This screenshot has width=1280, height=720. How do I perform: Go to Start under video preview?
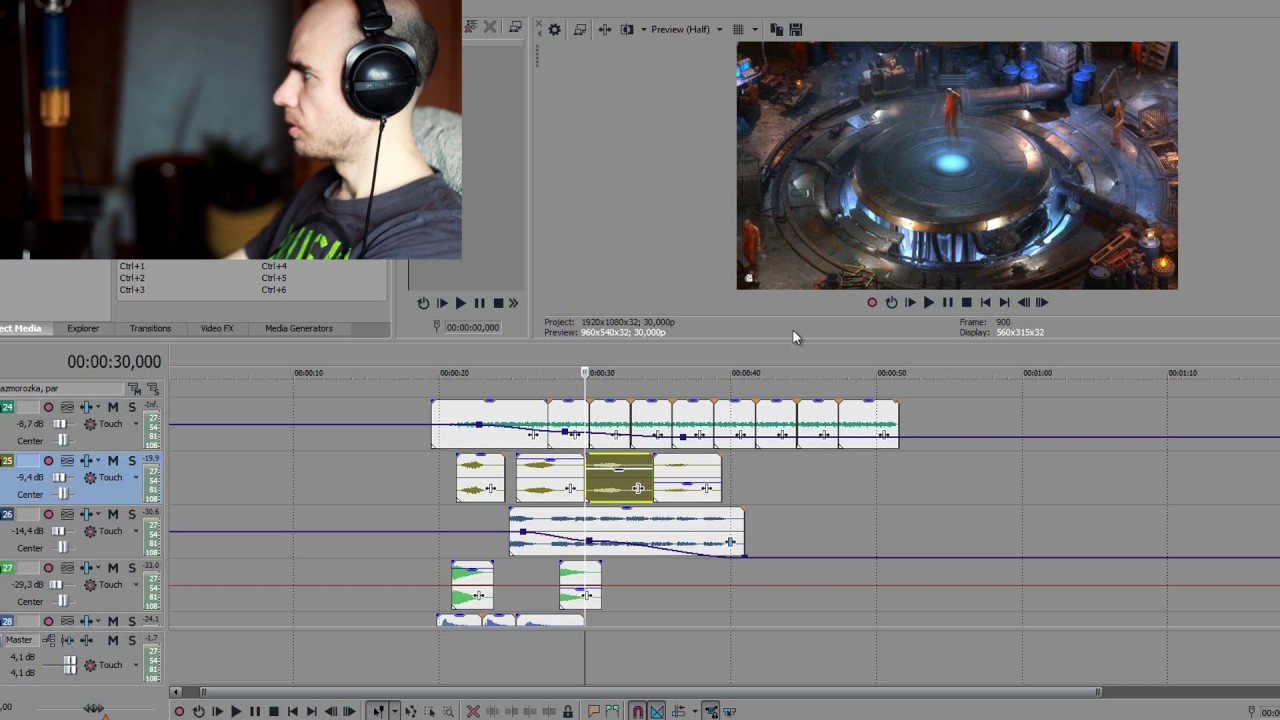(985, 302)
